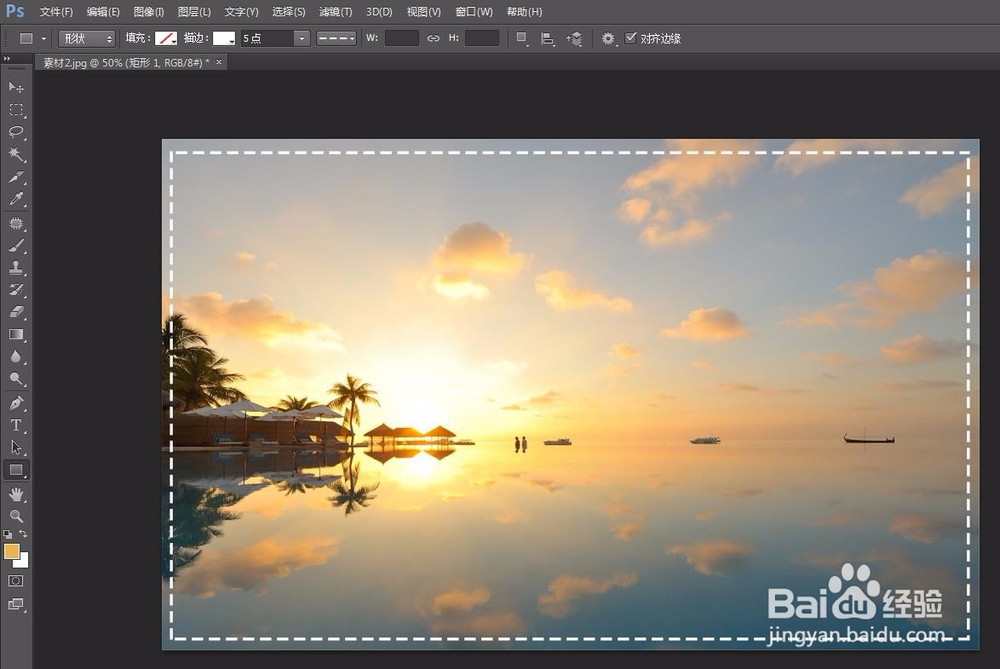Select the Move tool

[x=16, y=87]
